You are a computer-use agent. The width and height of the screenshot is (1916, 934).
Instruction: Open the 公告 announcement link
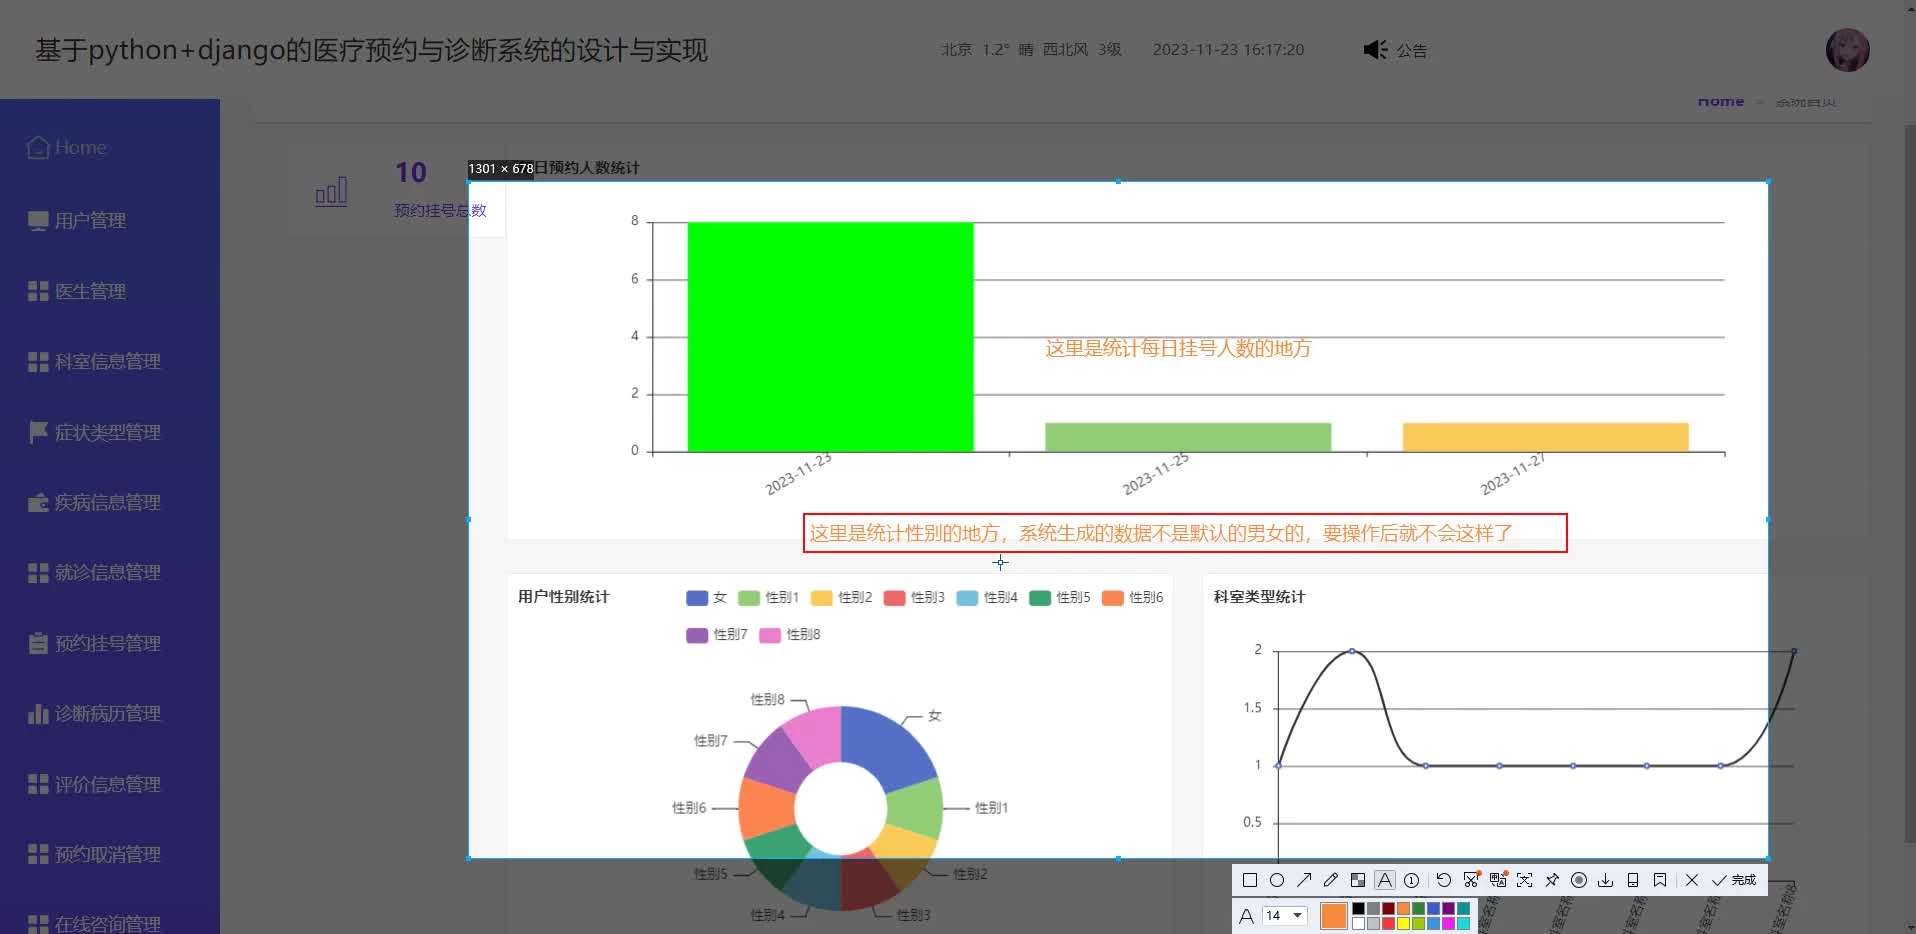tap(1411, 50)
